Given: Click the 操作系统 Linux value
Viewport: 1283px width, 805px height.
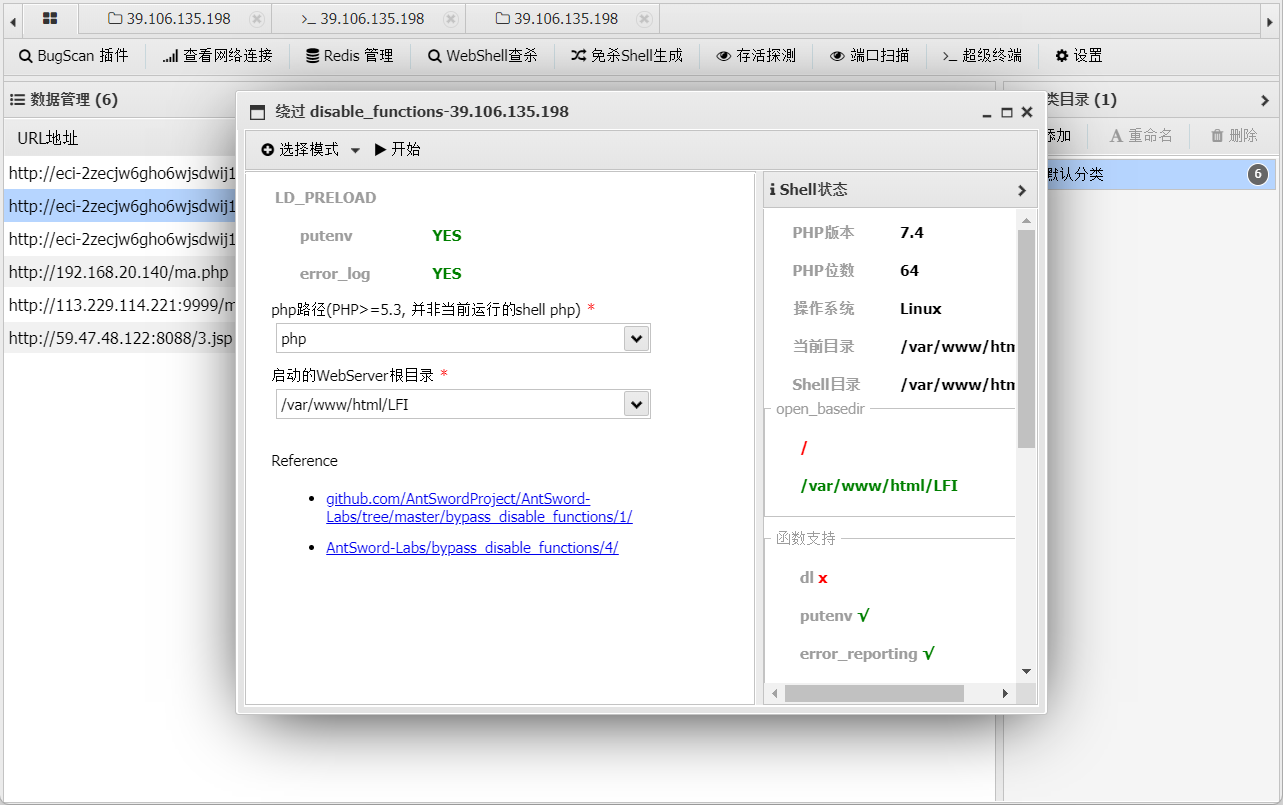Looking at the screenshot, I should click(921, 309).
